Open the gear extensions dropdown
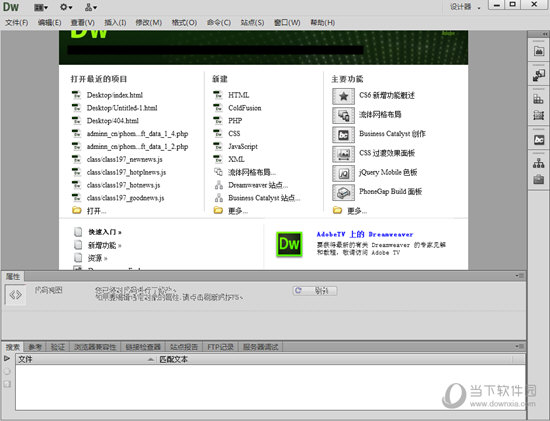Screen dimensions: 550x421 66,7
